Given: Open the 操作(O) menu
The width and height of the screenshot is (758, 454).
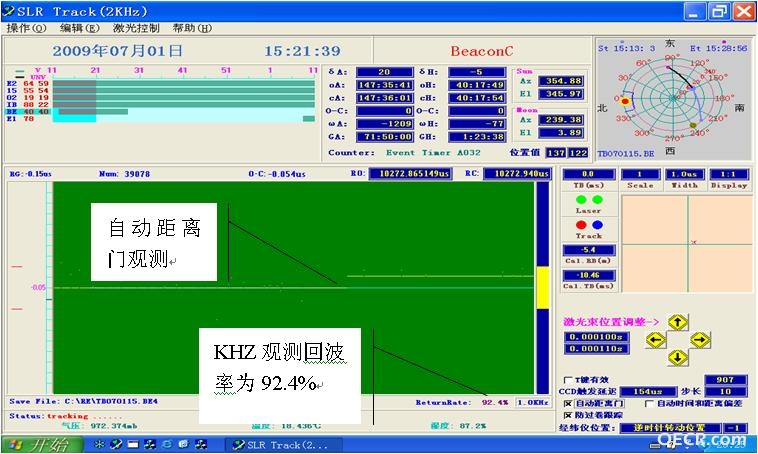Looking at the screenshot, I should [26, 28].
